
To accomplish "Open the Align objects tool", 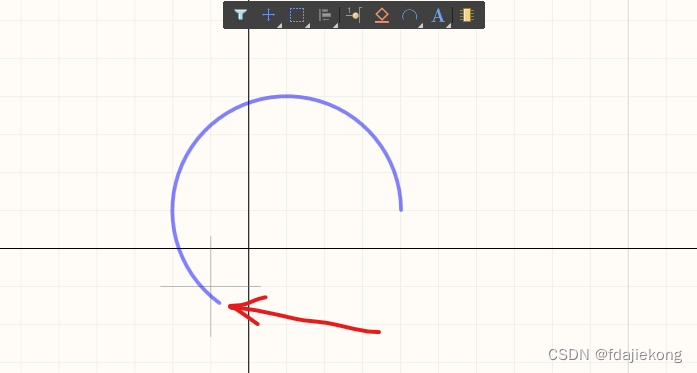I will (x=325, y=15).
